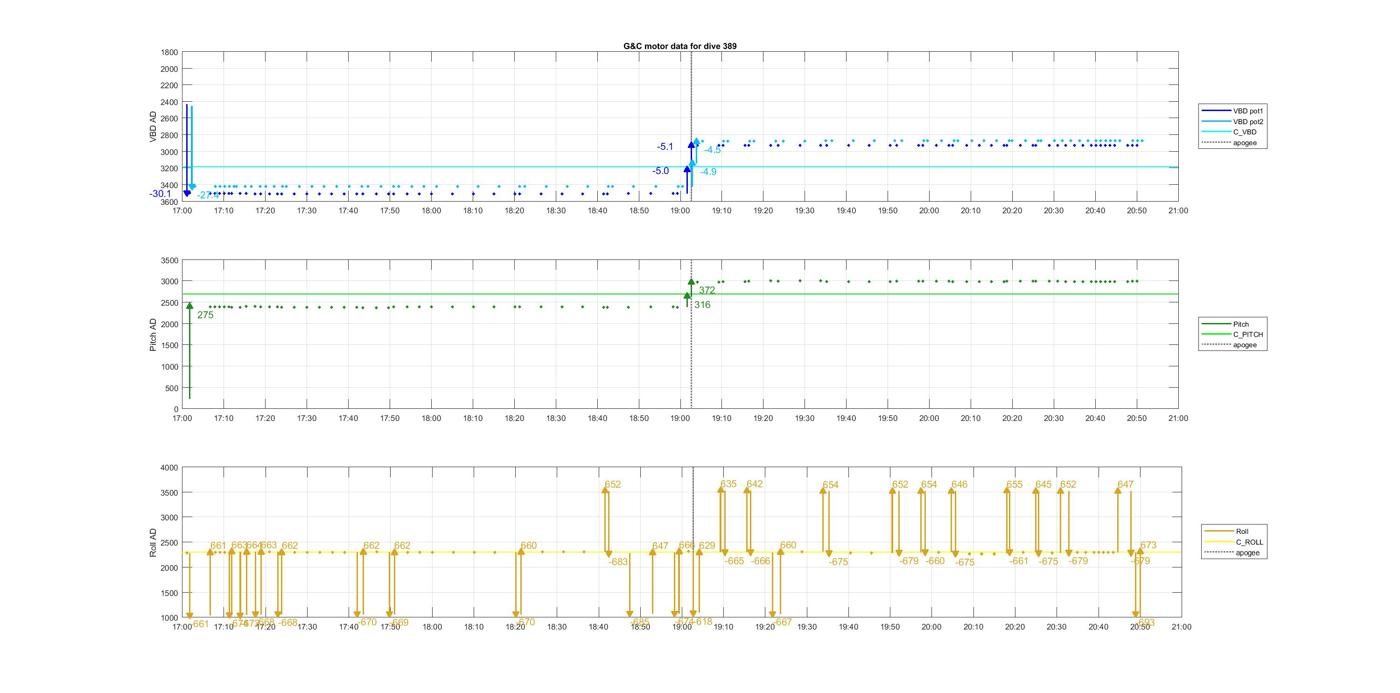
Task: Click the '-5.0' data label
Action: [661, 171]
